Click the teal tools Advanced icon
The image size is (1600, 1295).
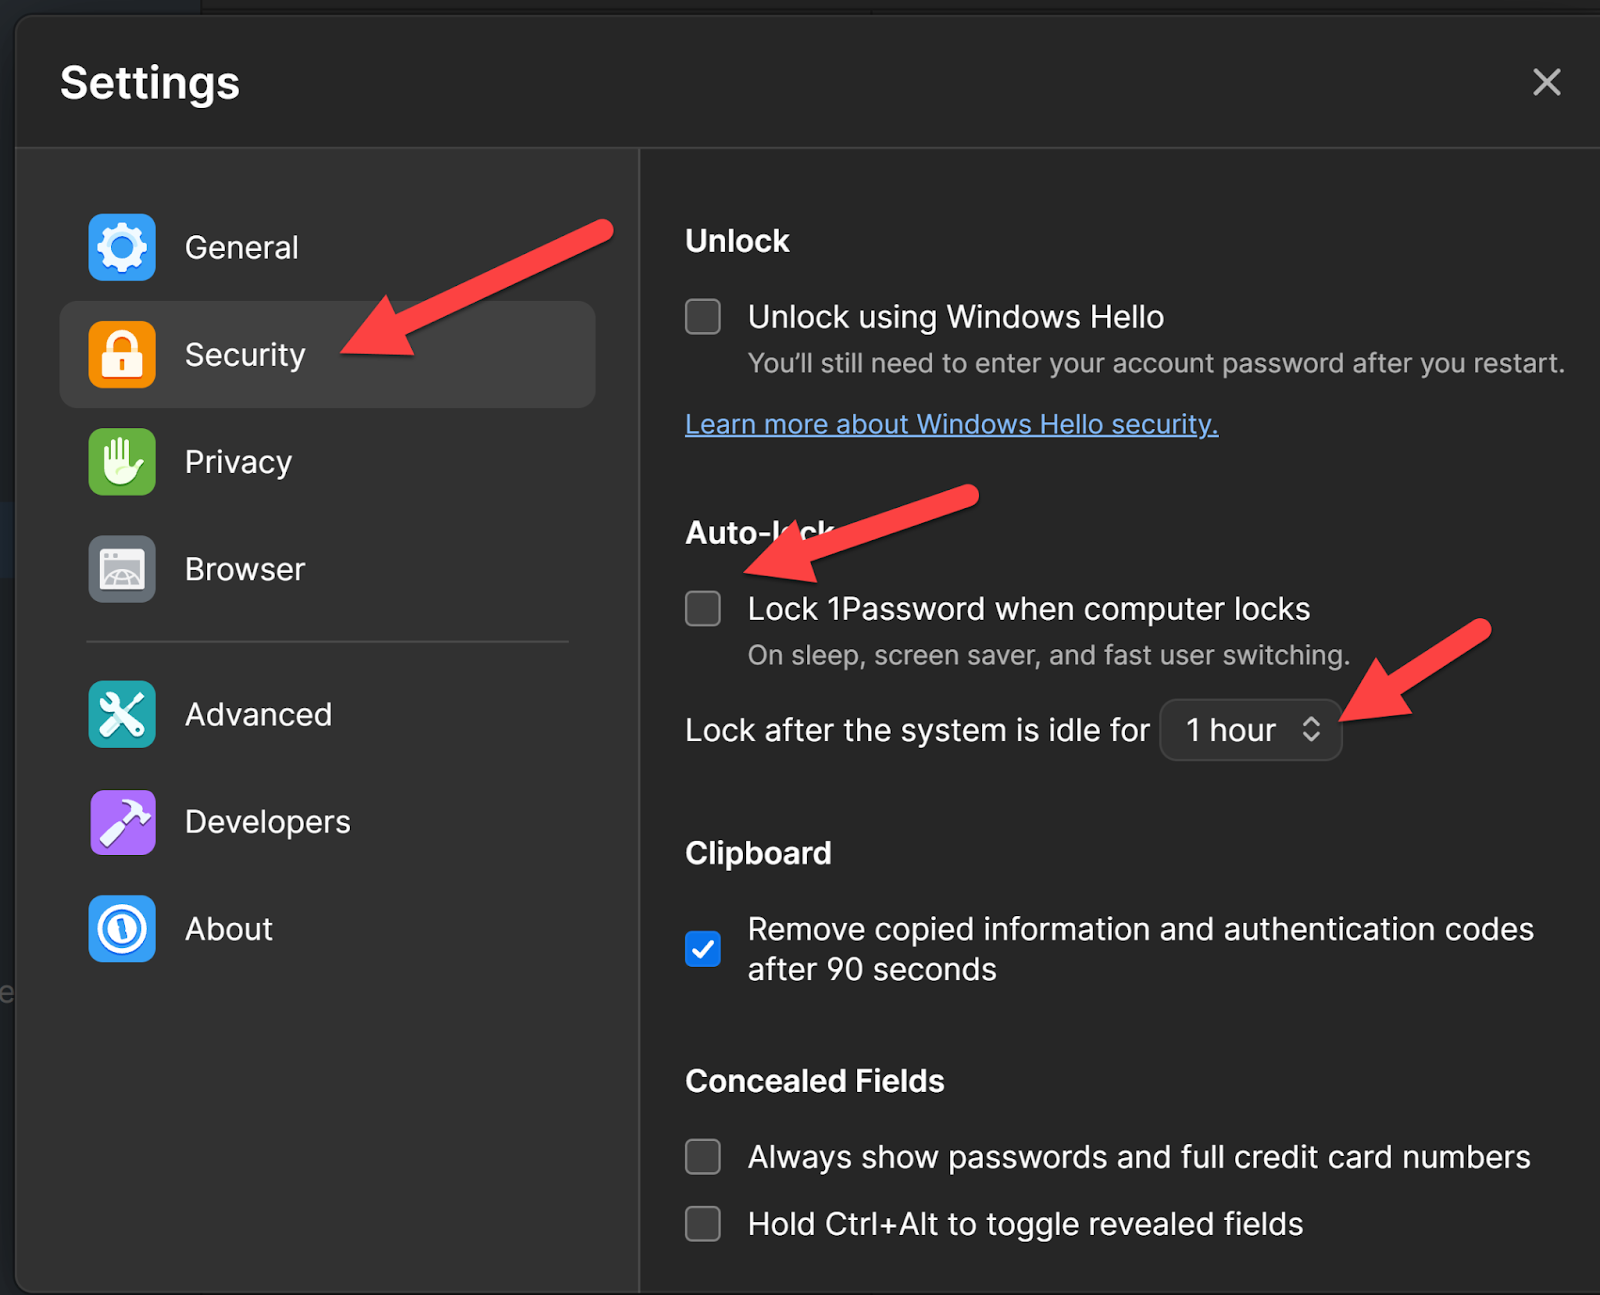122,714
